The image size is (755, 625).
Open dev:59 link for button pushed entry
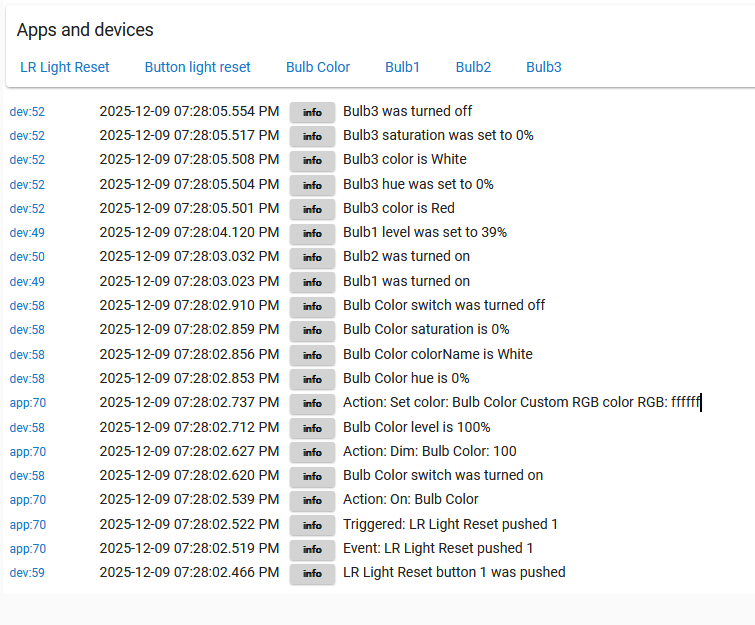point(27,573)
